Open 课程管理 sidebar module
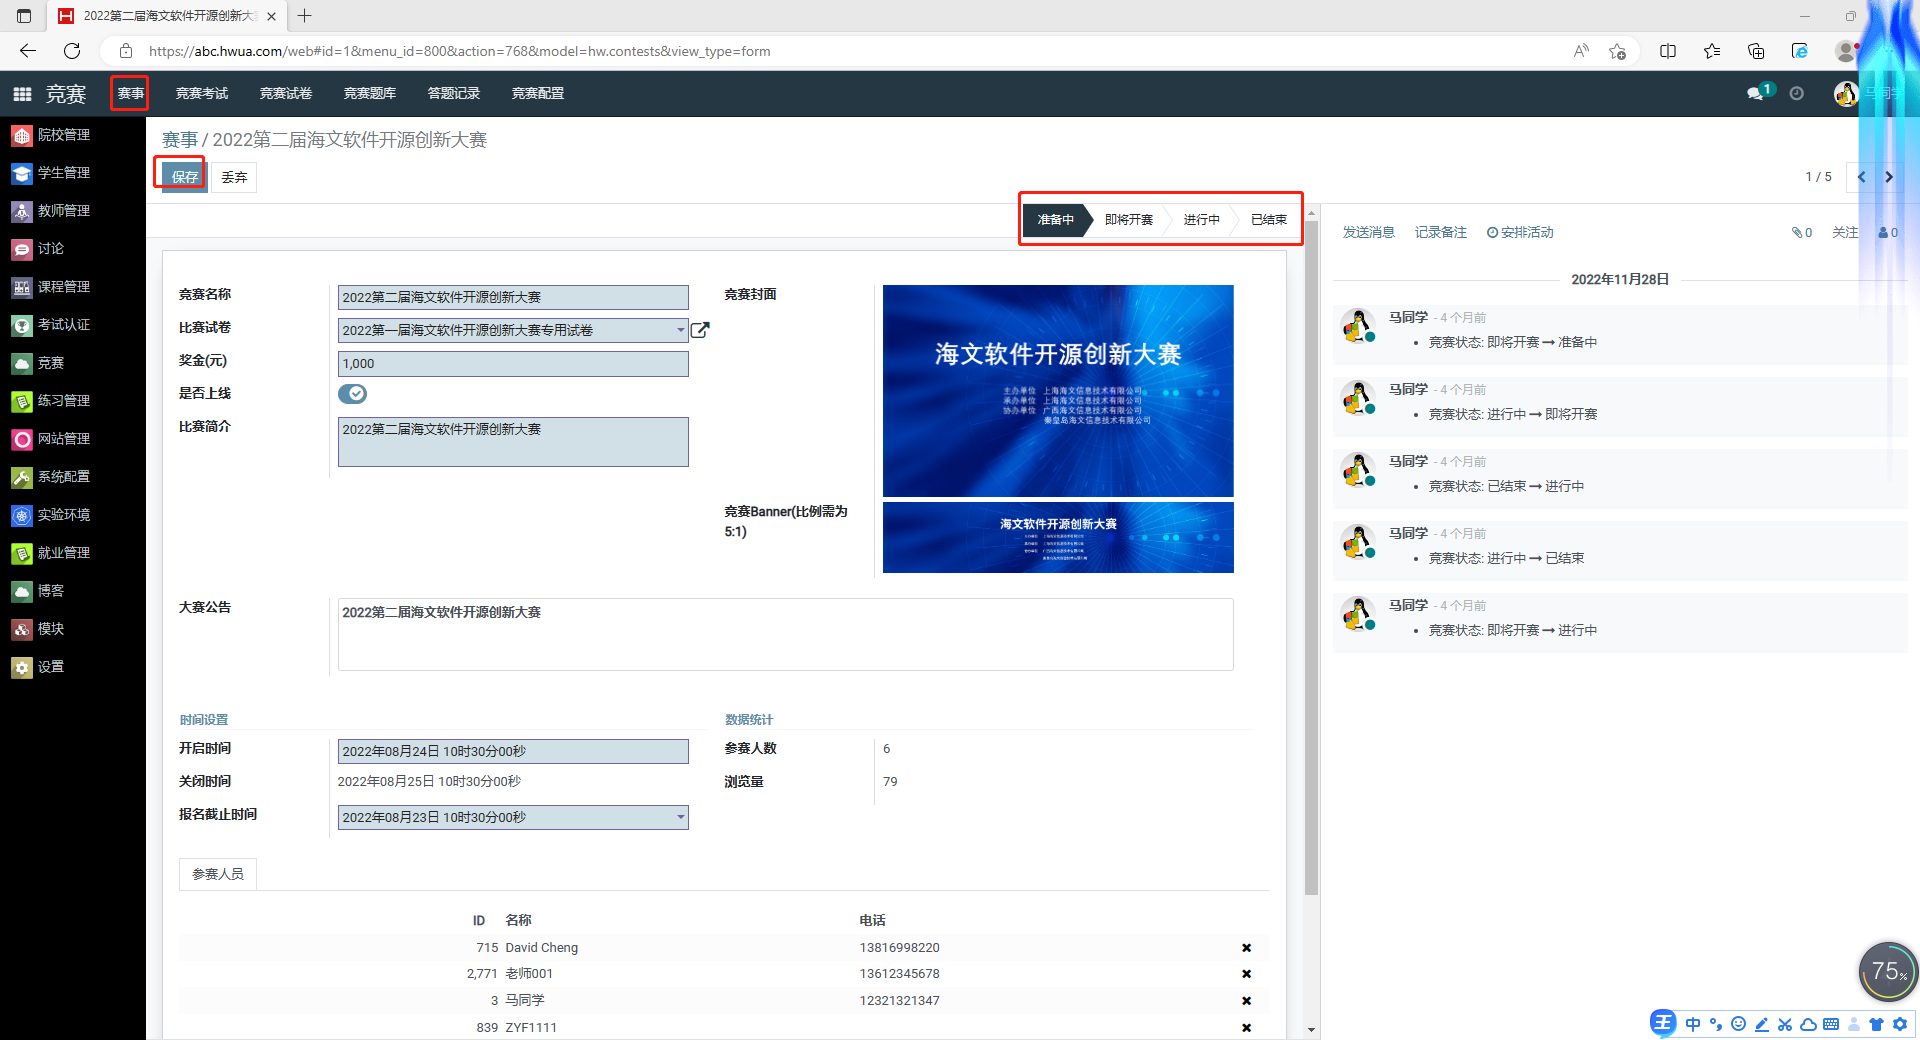 coord(51,287)
